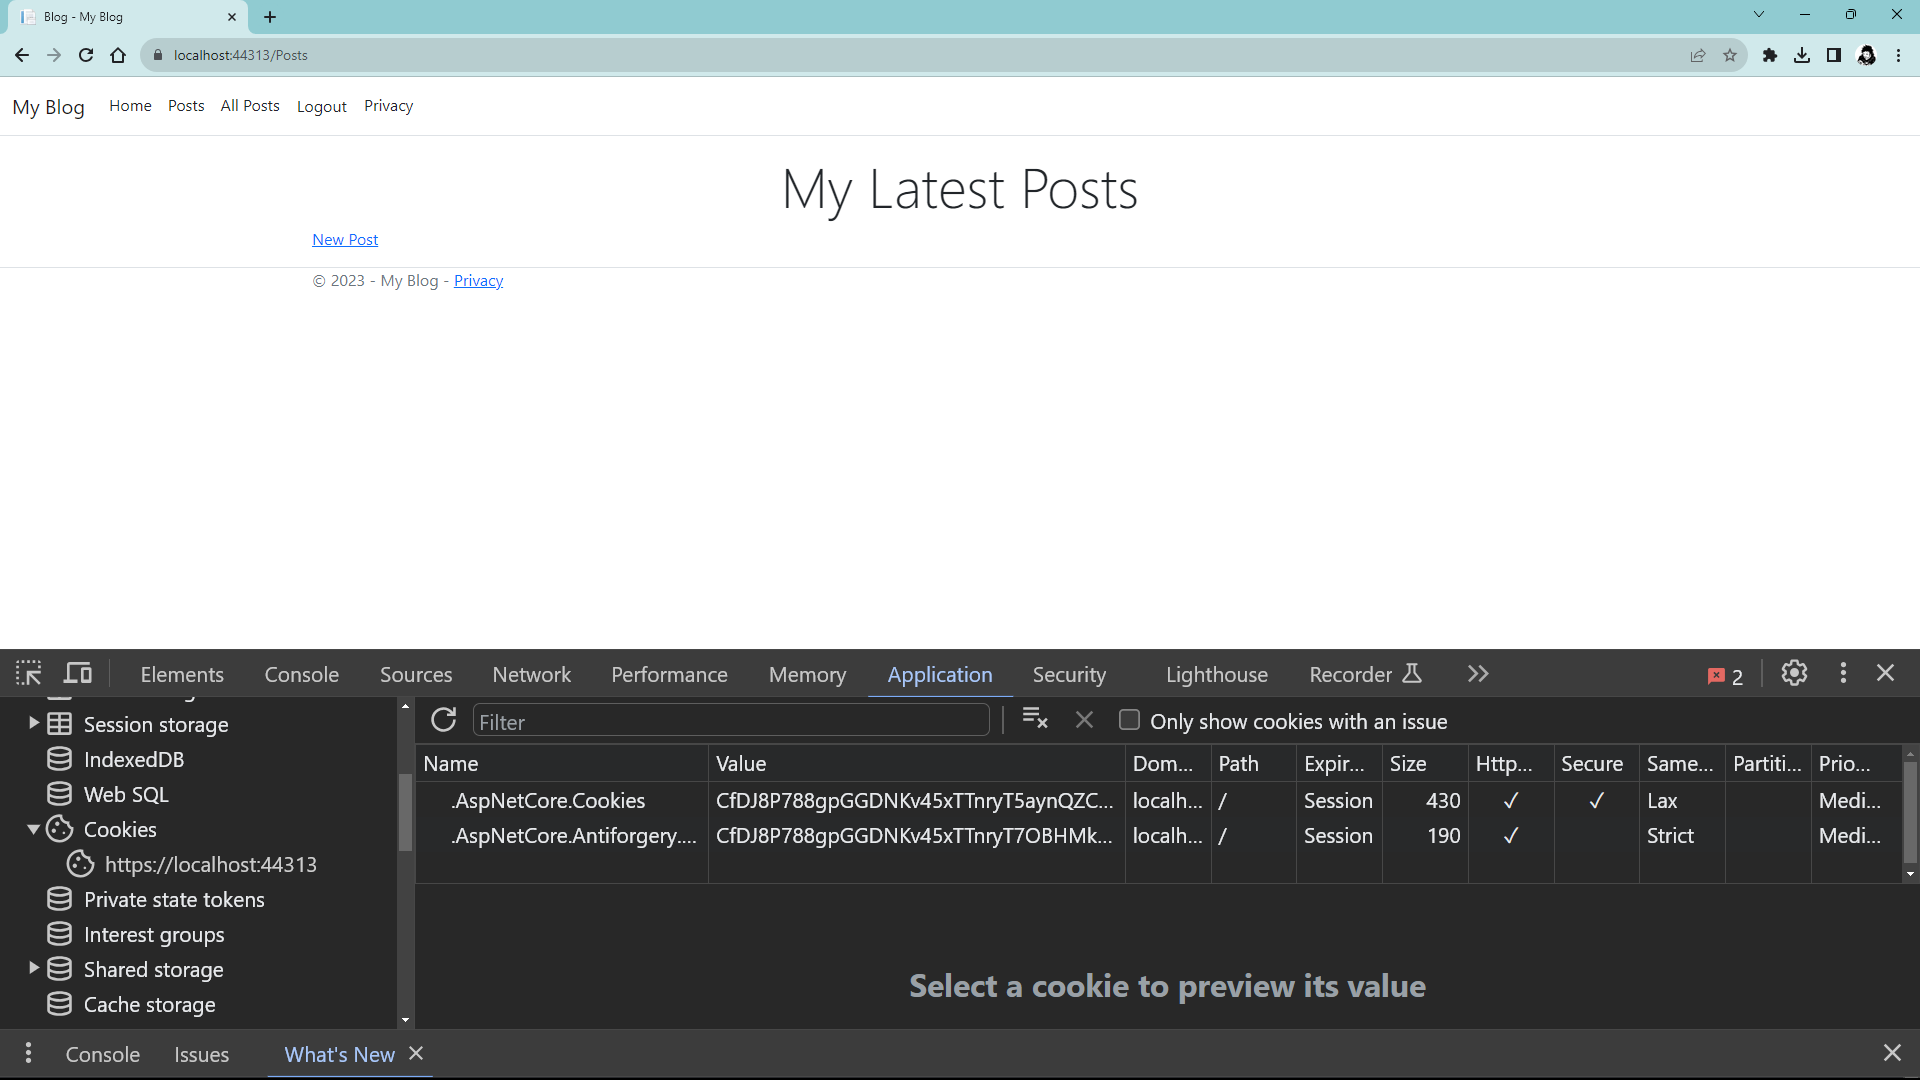Enable only show cookies with an issue
Viewport: 1920px width, 1080px height.
coord(1129,720)
